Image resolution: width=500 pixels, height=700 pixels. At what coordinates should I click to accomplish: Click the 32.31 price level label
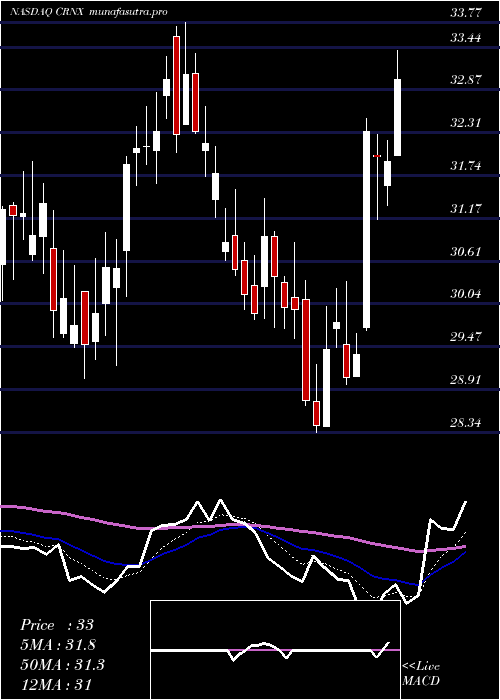click(x=466, y=122)
